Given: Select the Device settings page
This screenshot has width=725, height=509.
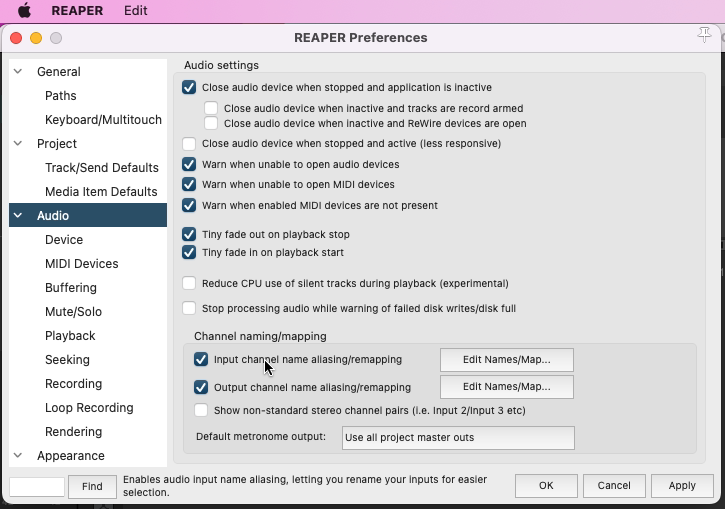Looking at the screenshot, I should [64, 240].
